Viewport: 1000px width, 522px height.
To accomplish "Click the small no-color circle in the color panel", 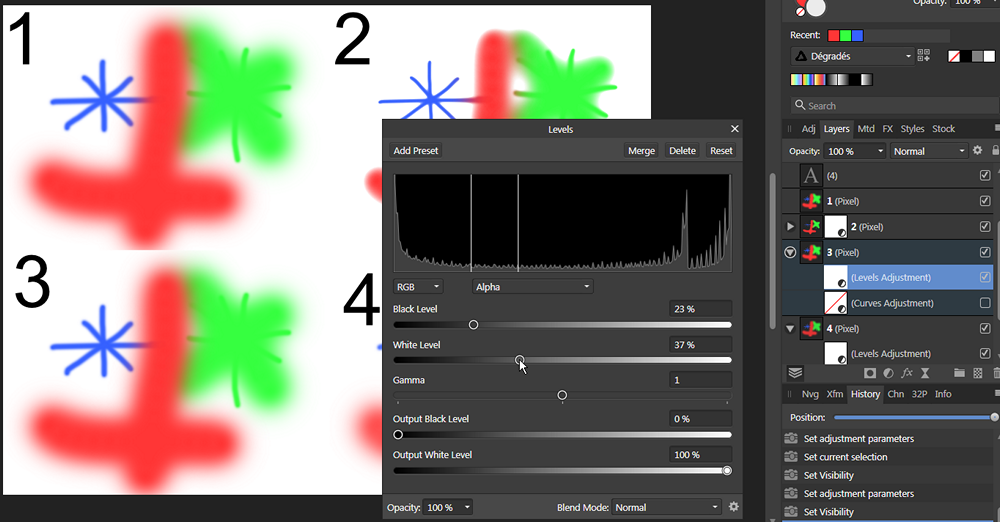I will tap(800, 11).
